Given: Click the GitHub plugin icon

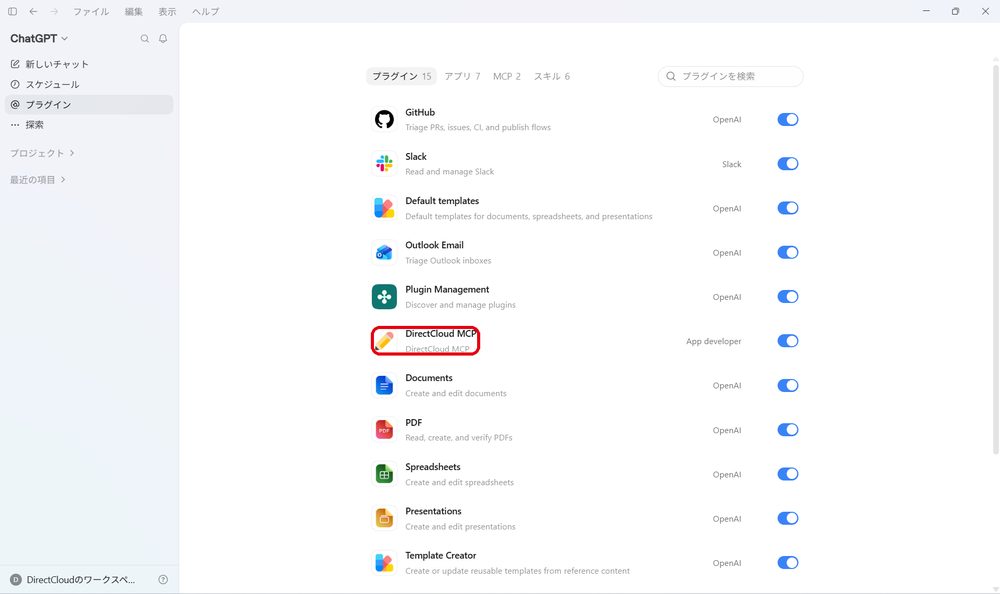Looking at the screenshot, I should click(x=384, y=119).
